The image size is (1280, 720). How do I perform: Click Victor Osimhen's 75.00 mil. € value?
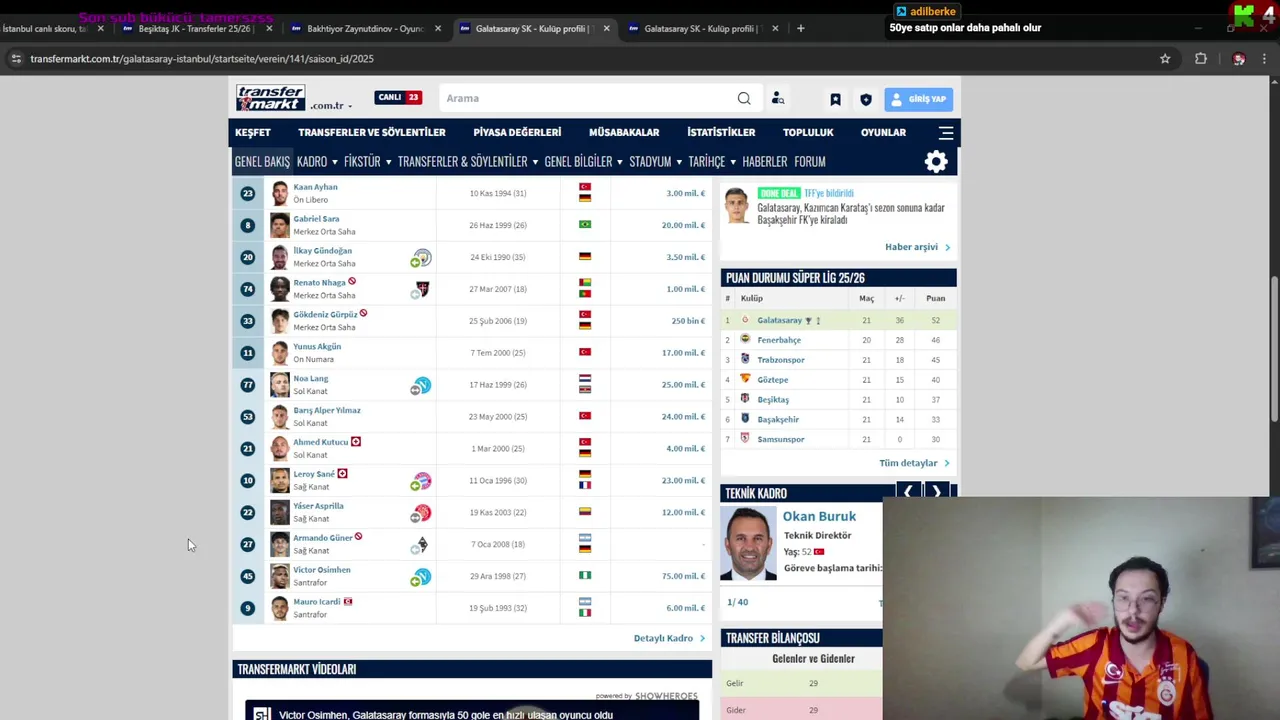pos(683,576)
